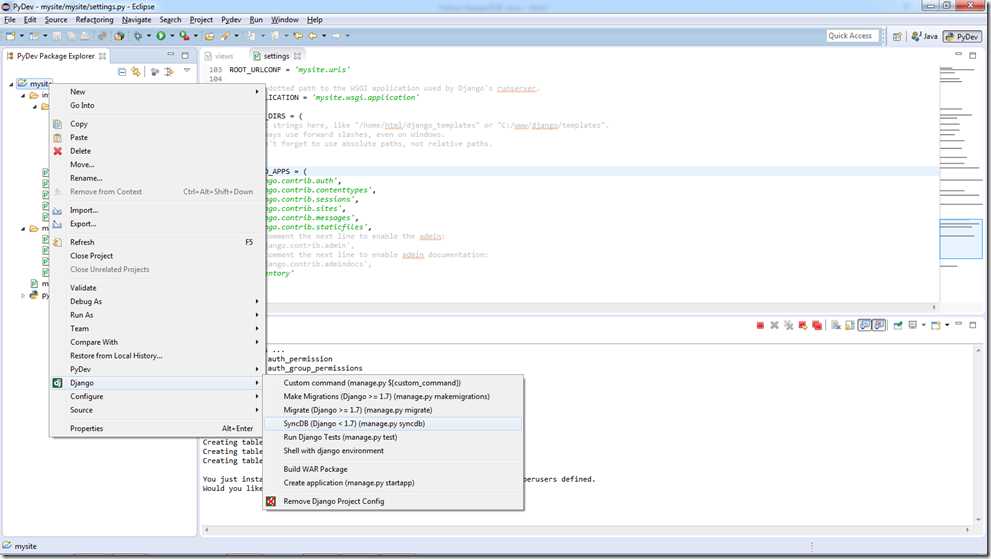Click the editor overview minimap highlighted region
This screenshot has height=559, width=991.
coord(961,239)
